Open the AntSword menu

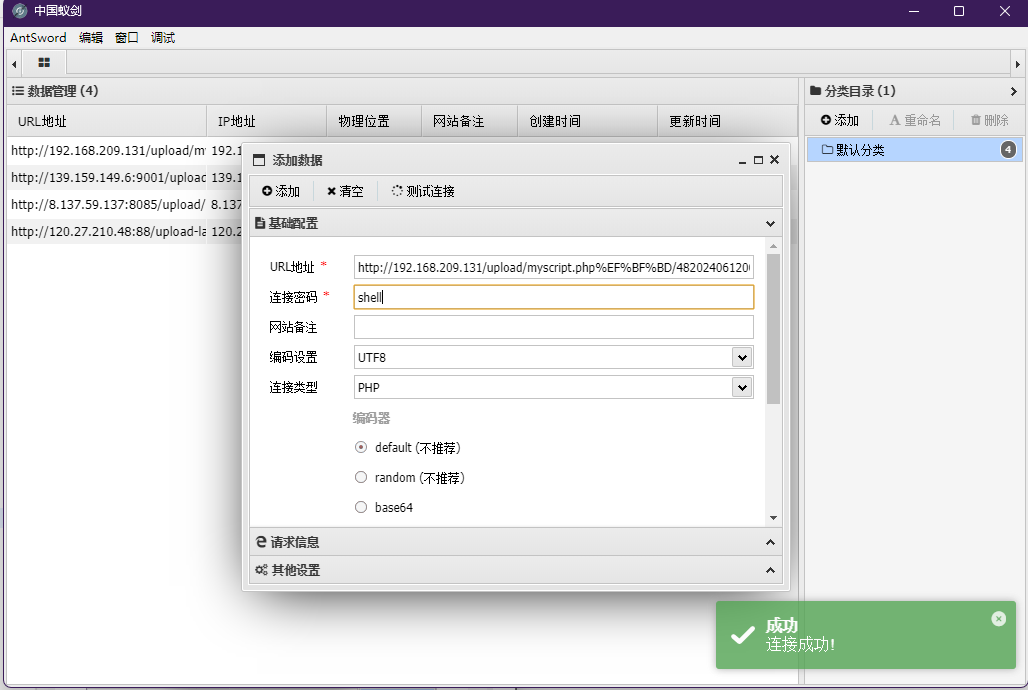(37, 37)
